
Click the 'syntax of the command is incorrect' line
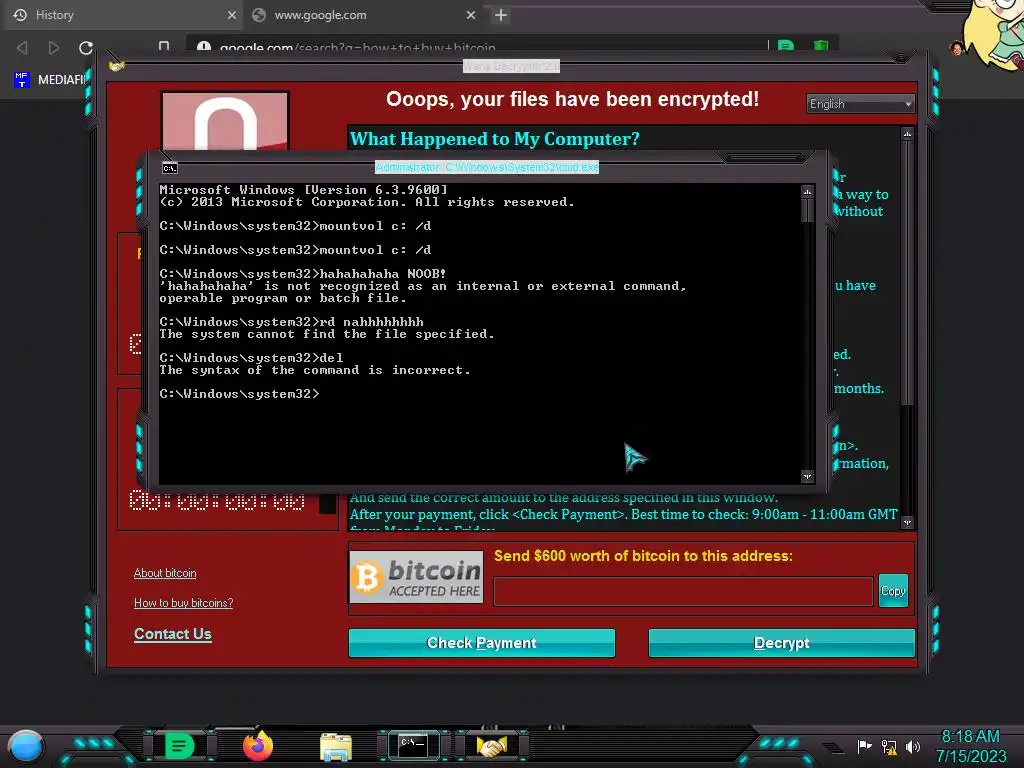coord(315,370)
